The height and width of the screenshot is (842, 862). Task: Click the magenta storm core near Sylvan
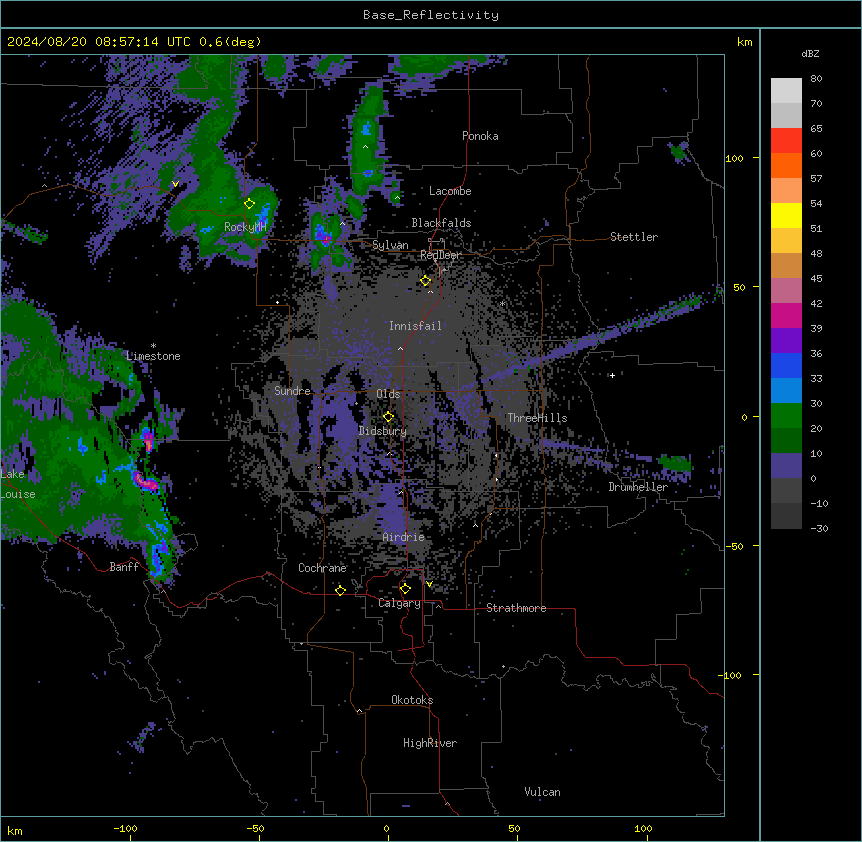coord(325,239)
